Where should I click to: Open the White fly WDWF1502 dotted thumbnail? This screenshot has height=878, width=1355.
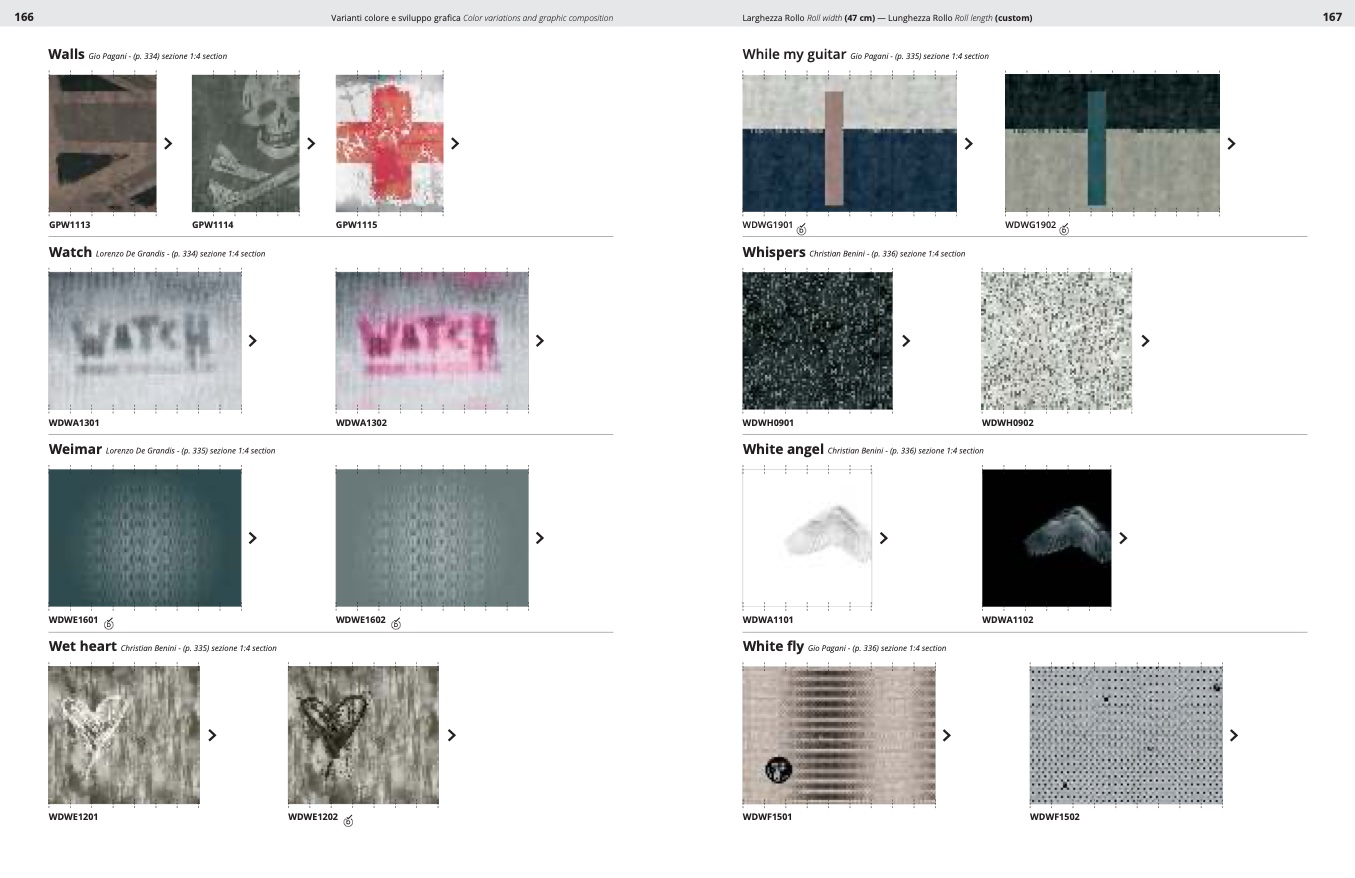click(1126, 735)
